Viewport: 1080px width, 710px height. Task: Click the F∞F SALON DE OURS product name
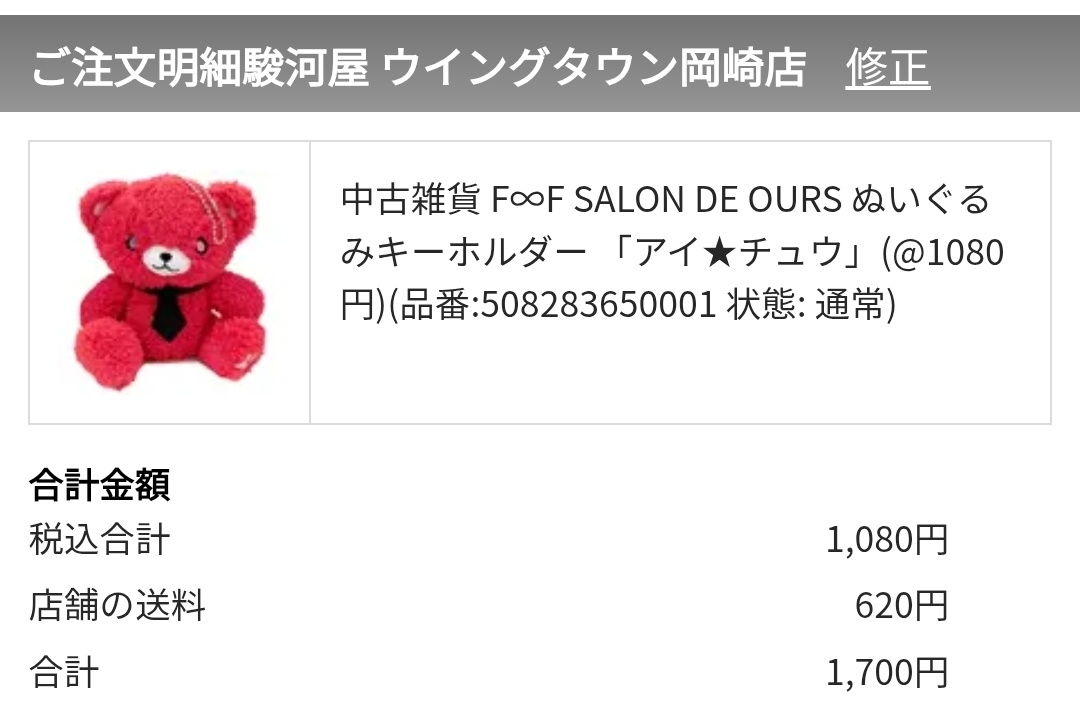tap(666, 200)
